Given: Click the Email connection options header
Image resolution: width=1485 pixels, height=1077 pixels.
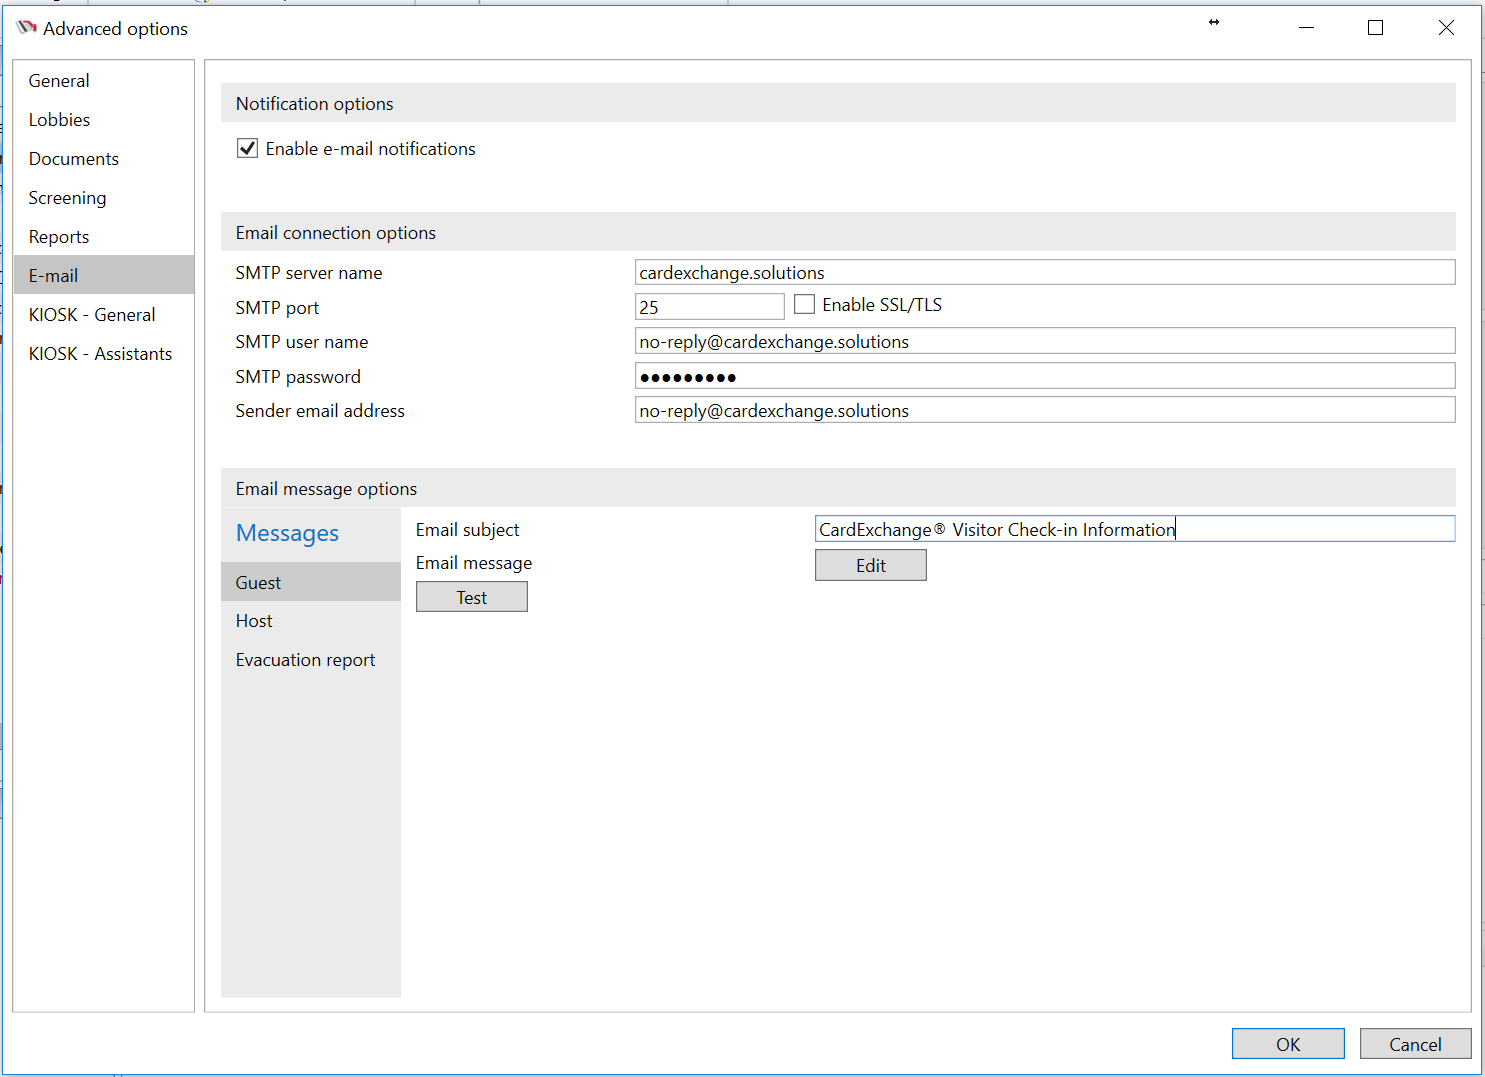Looking at the screenshot, I should (838, 232).
